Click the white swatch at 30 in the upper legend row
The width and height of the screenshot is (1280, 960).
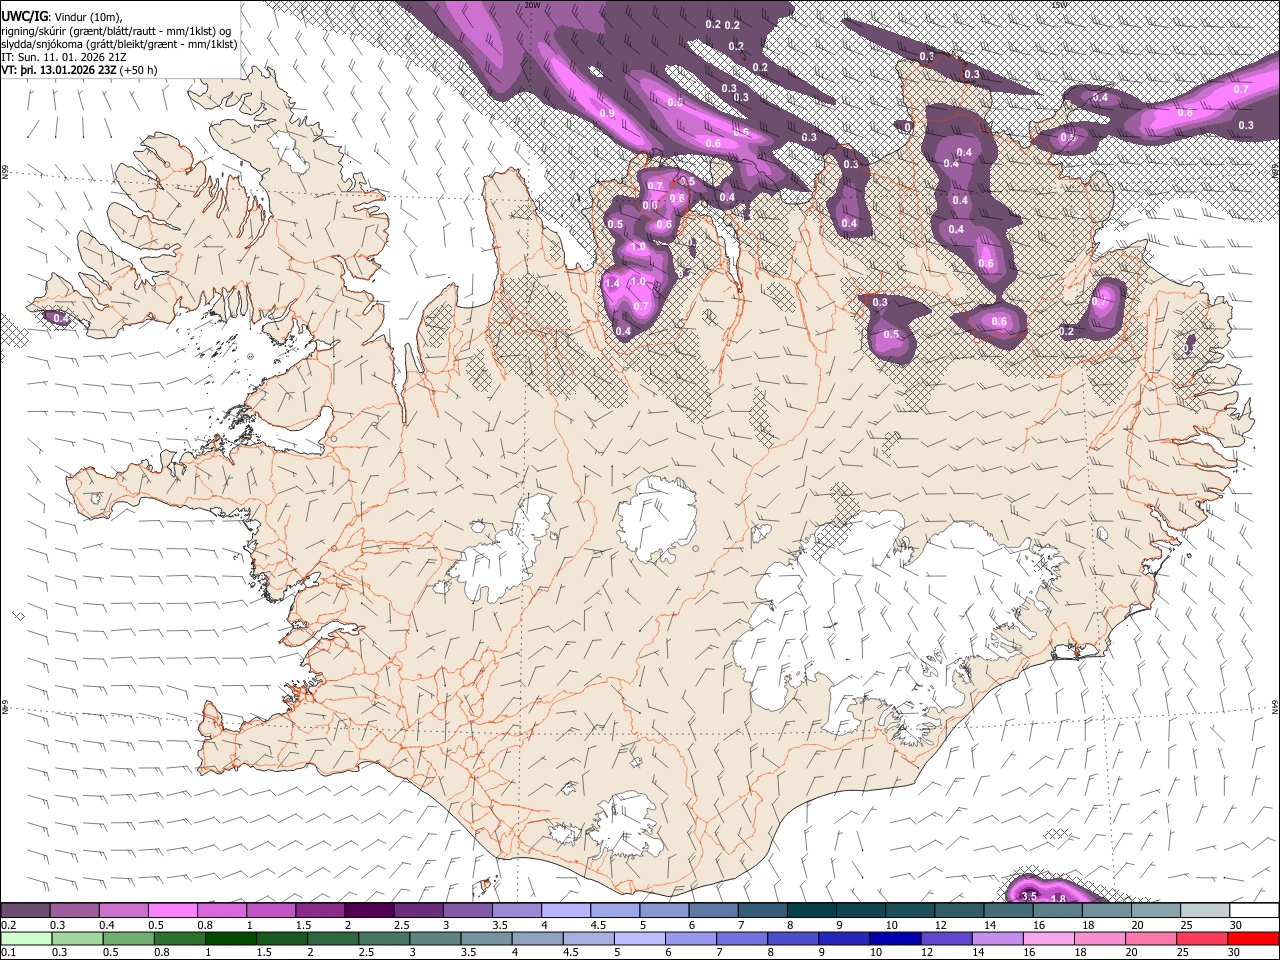tap(1254, 910)
